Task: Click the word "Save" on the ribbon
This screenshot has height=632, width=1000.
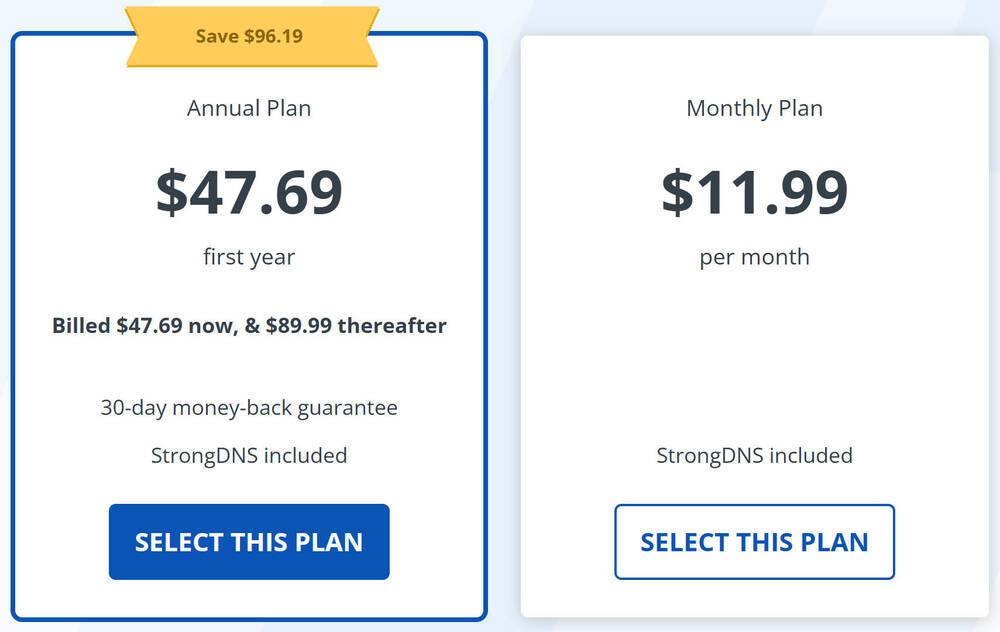Action: click(x=217, y=37)
